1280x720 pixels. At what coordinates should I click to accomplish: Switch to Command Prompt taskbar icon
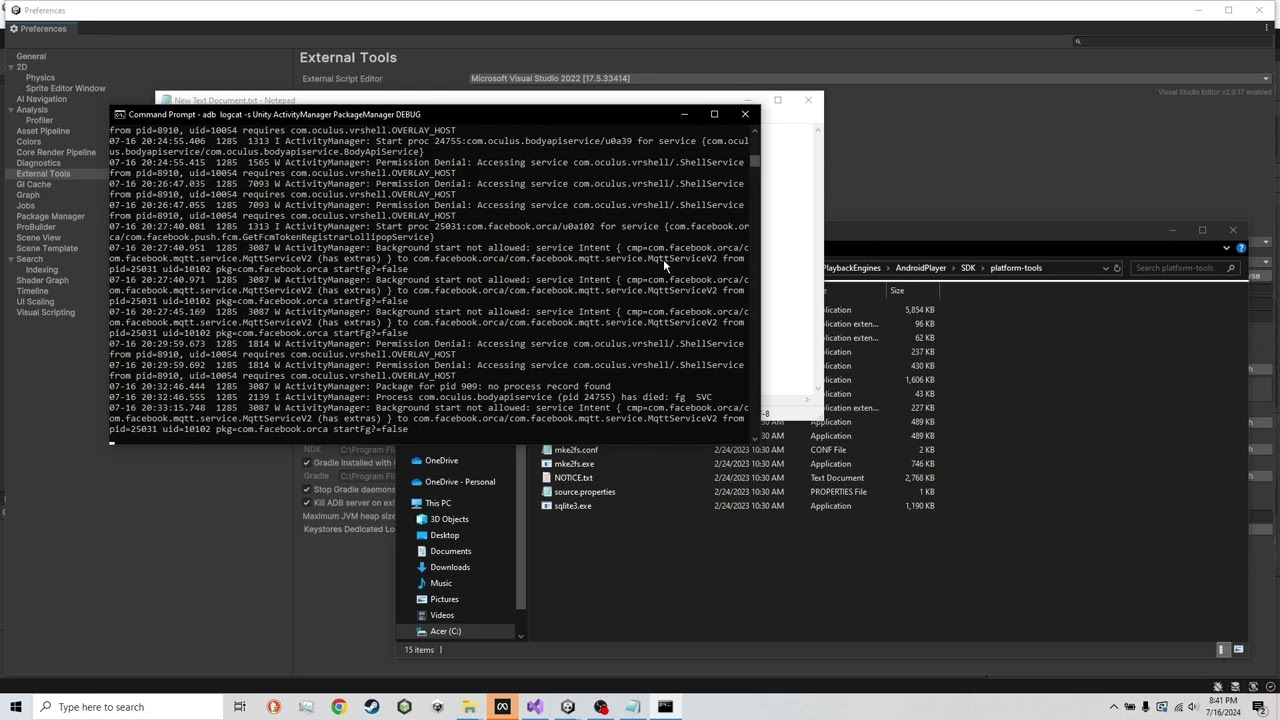(x=665, y=707)
